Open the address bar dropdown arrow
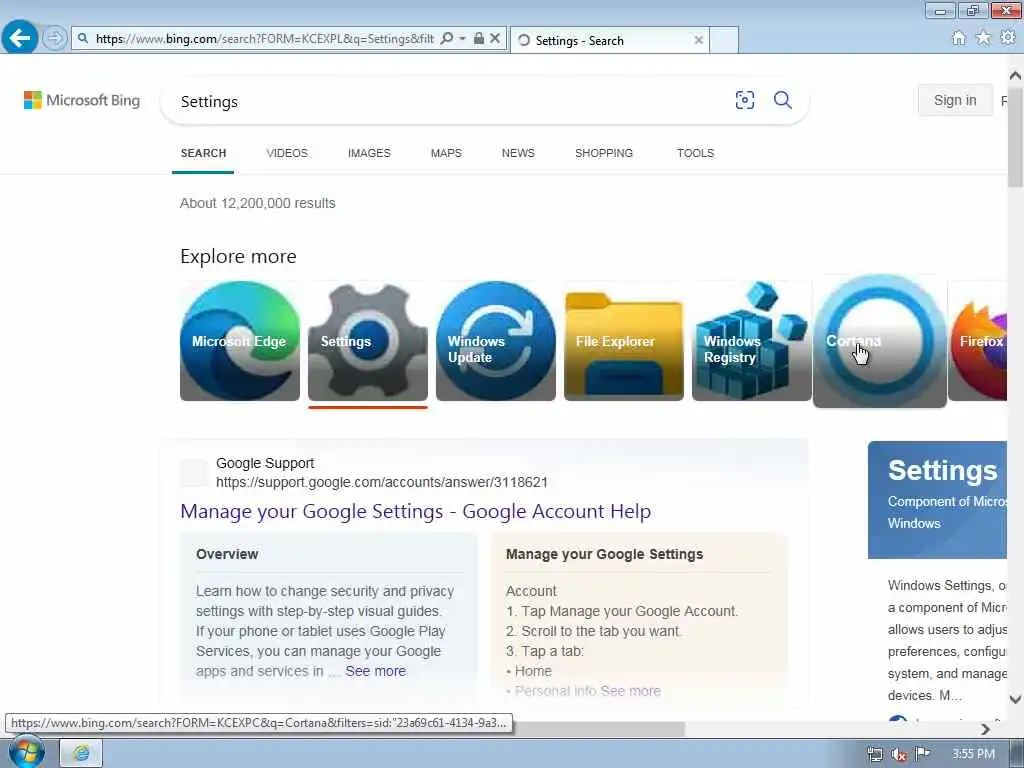This screenshot has width=1024, height=768. click(x=462, y=39)
